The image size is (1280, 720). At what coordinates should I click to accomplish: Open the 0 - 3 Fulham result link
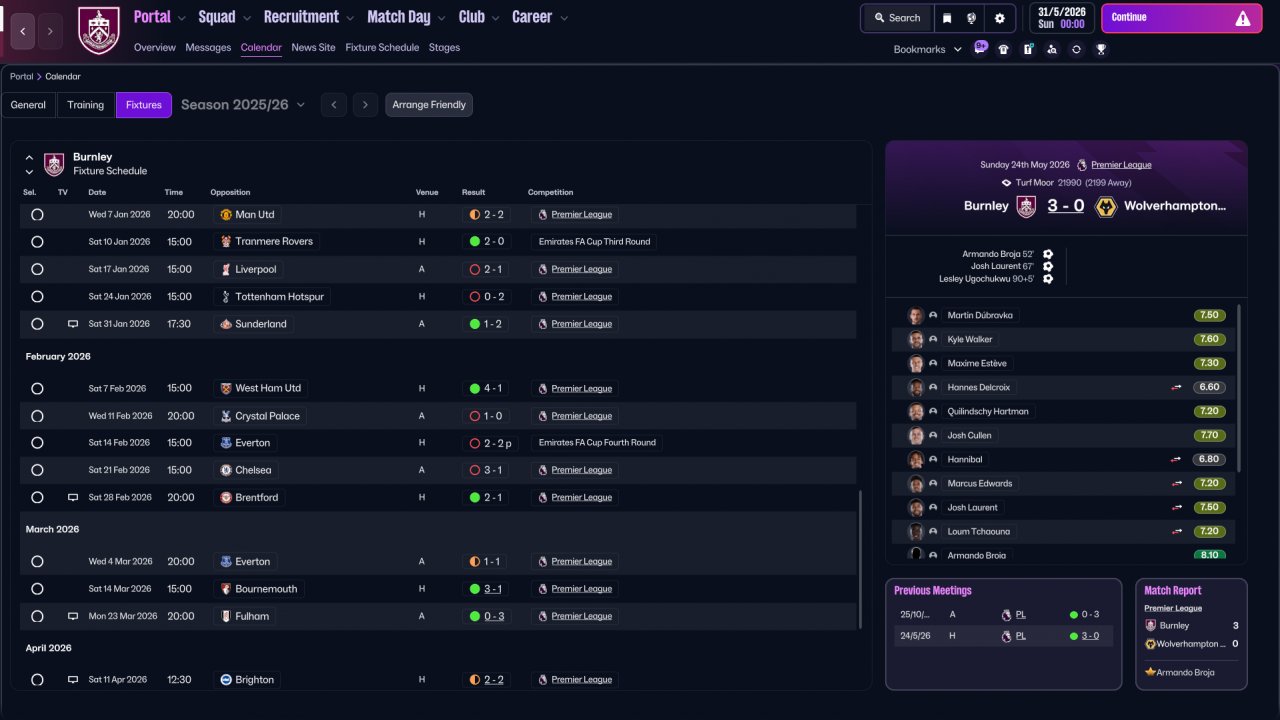pyautogui.click(x=494, y=616)
